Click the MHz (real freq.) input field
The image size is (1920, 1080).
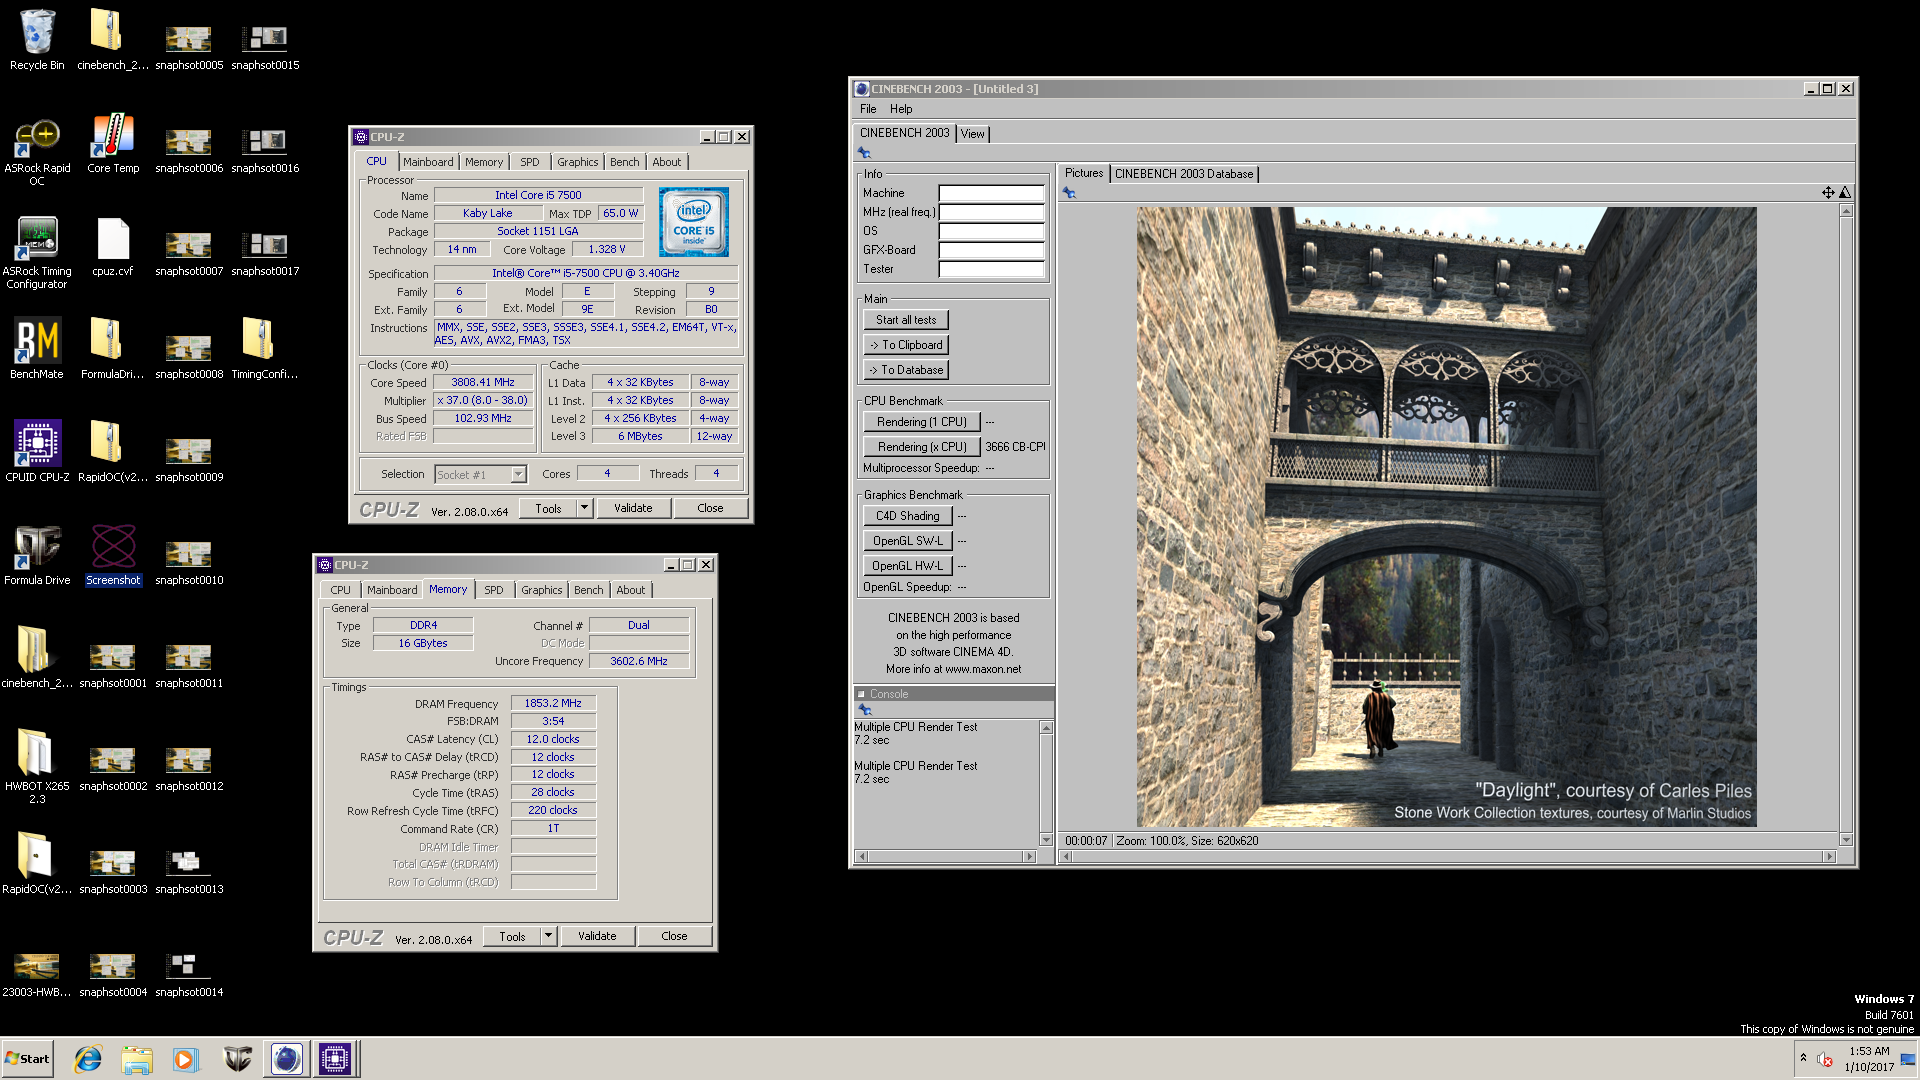(991, 212)
